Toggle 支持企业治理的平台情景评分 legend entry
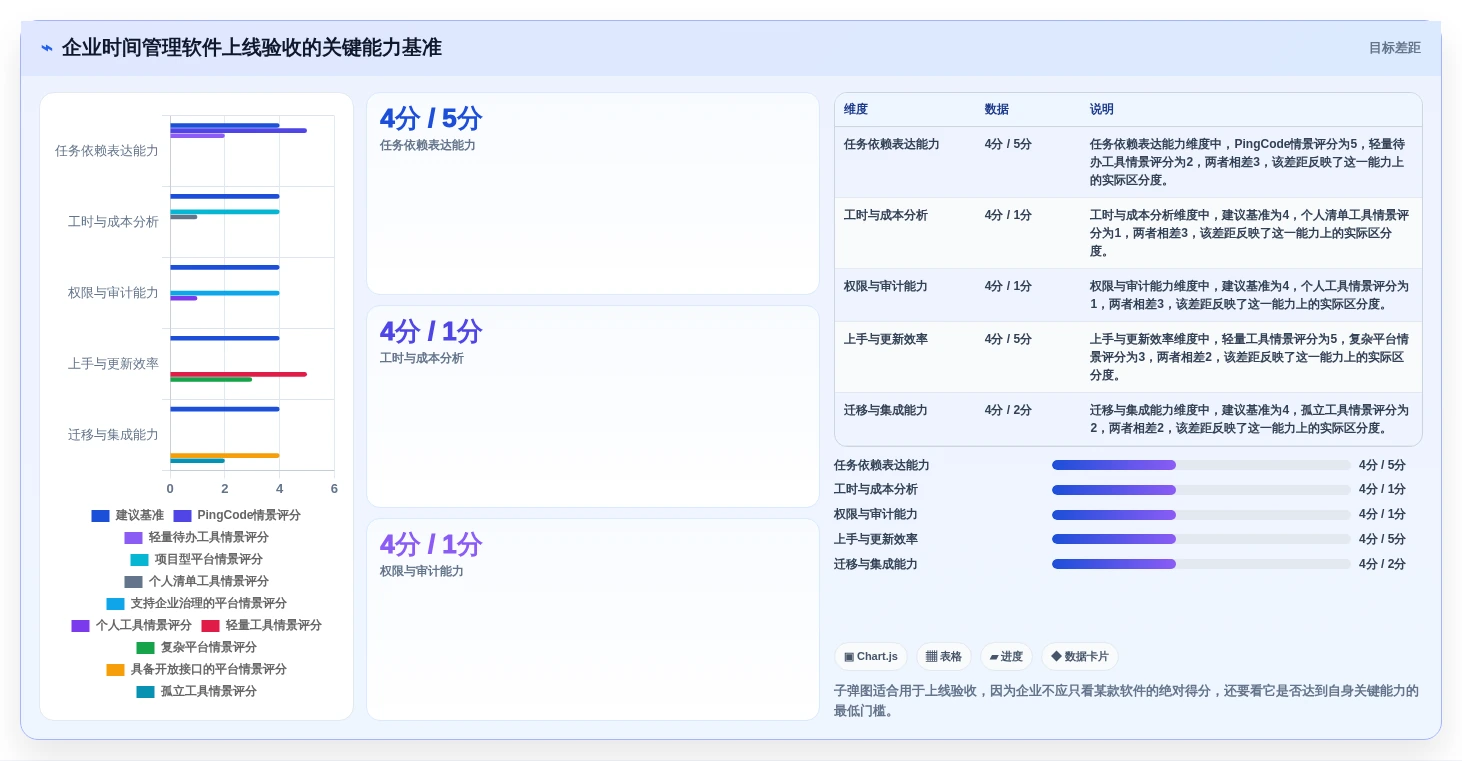 pos(196,604)
